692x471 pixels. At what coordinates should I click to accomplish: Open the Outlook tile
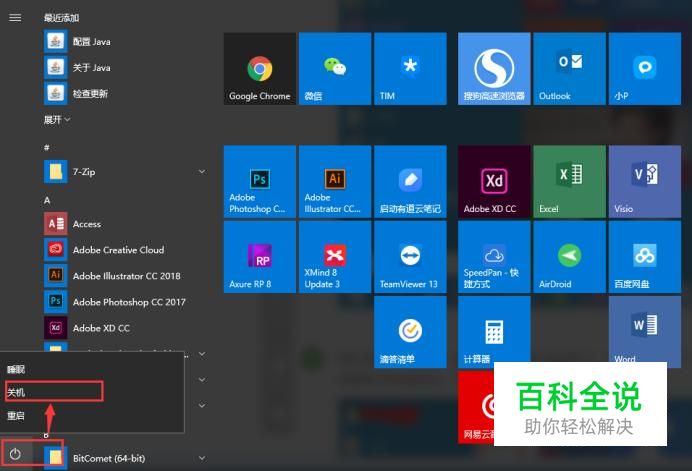569,68
